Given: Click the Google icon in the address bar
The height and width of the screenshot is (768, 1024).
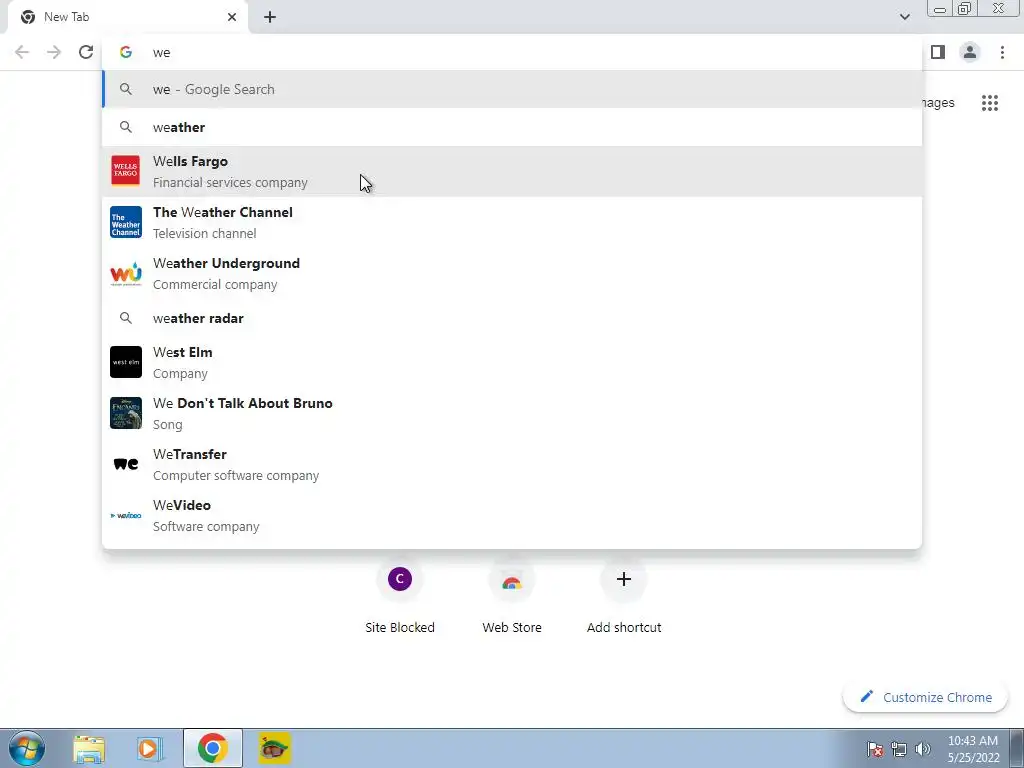Looking at the screenshot, I should pyautogui.click(x=126, y=52).
